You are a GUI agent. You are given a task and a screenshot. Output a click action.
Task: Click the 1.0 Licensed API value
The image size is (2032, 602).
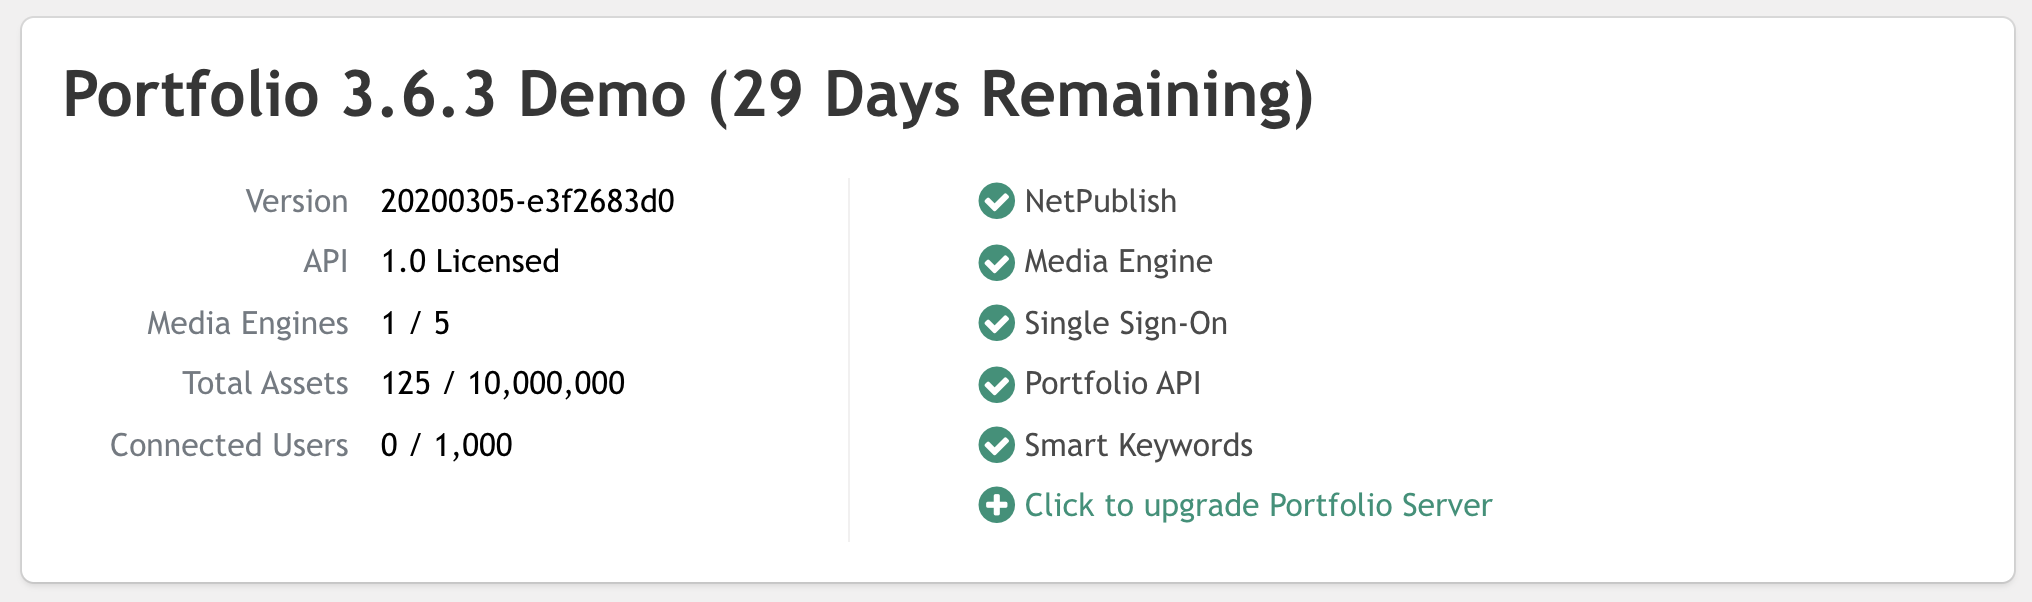pos(470,261)
